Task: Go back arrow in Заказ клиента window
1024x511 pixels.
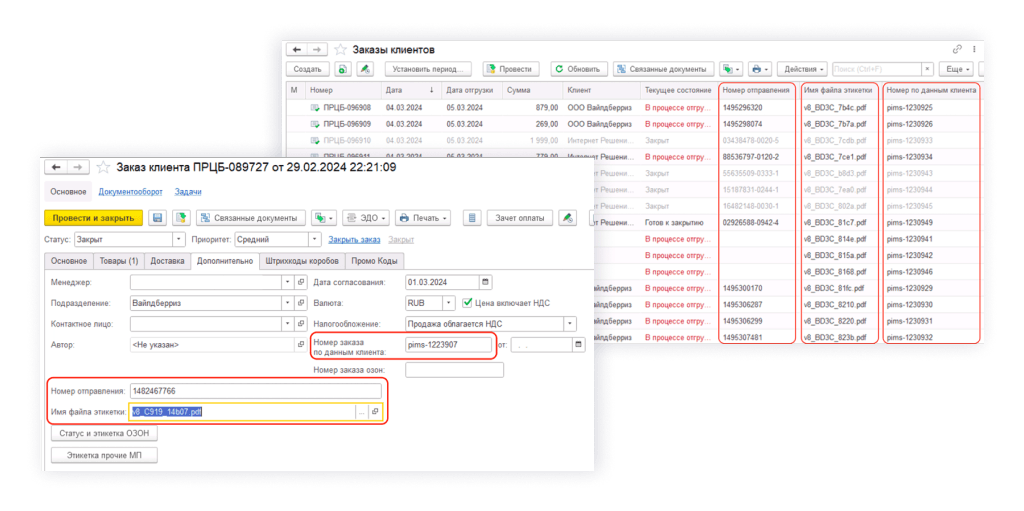Action: pyautogui.click(x=57, y=167)
